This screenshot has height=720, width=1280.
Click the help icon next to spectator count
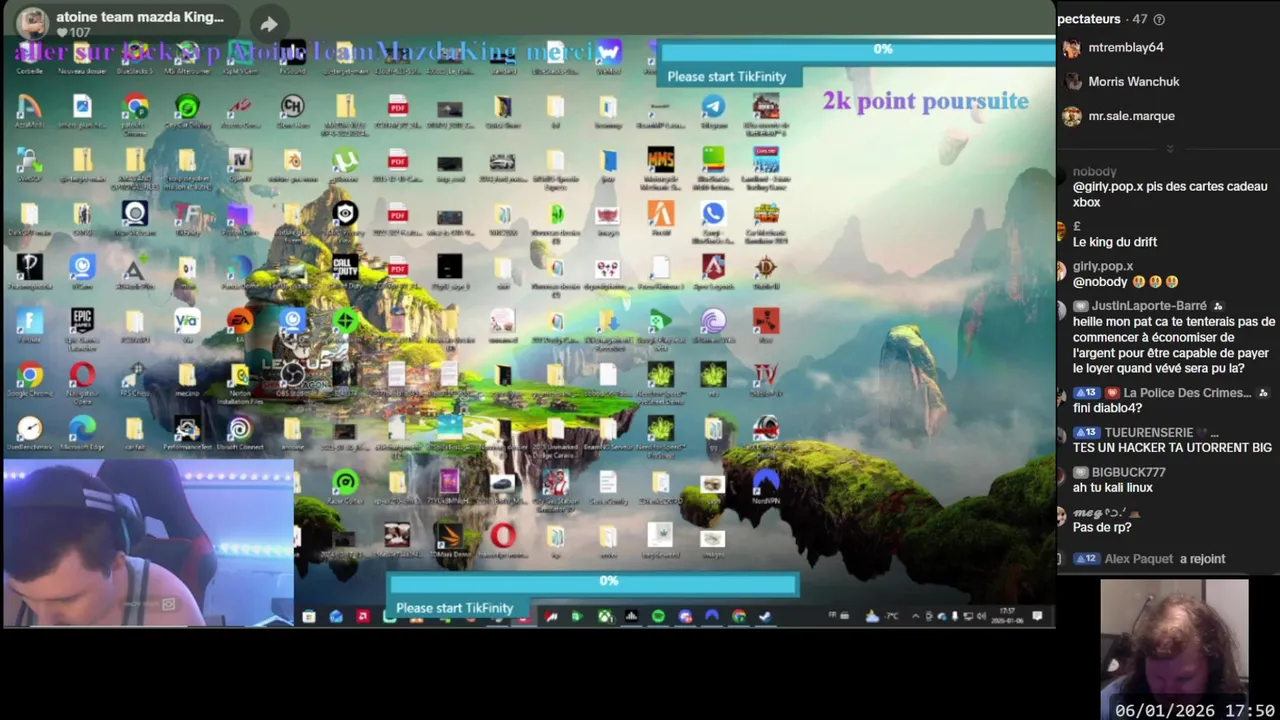click(x=1159, y=19)
